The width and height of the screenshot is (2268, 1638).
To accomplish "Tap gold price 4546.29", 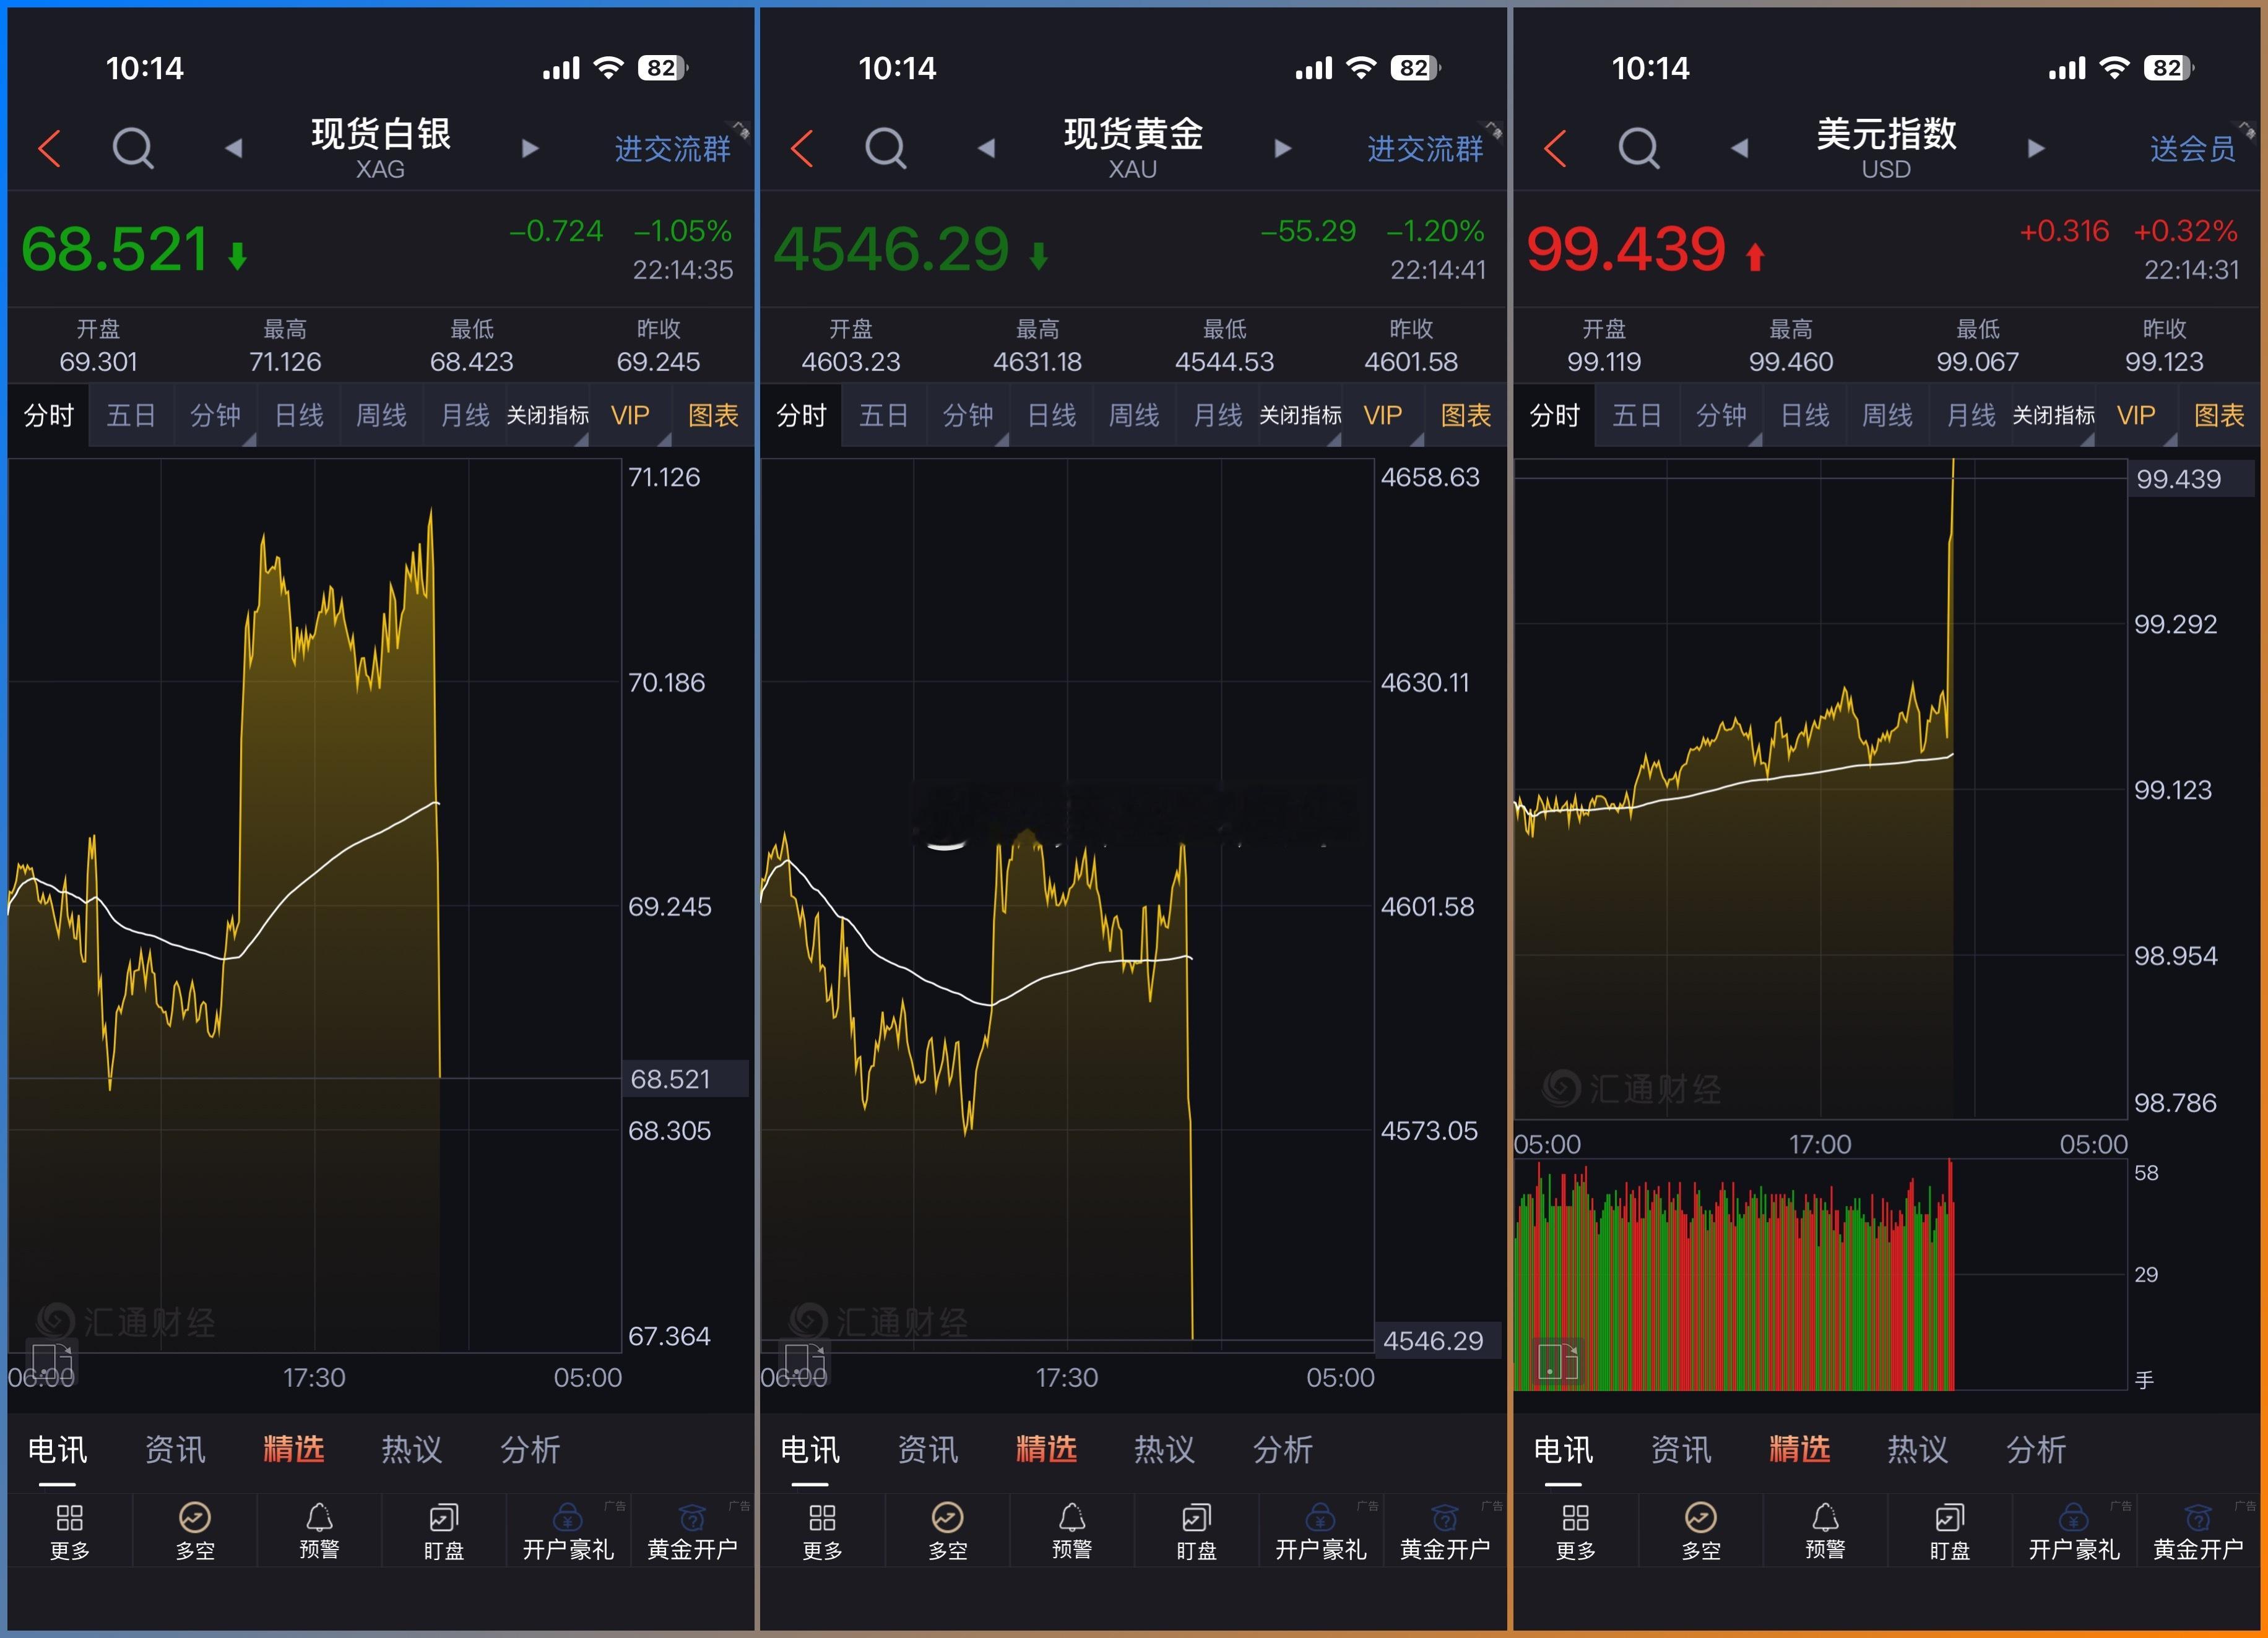I will tap(891, 249).
